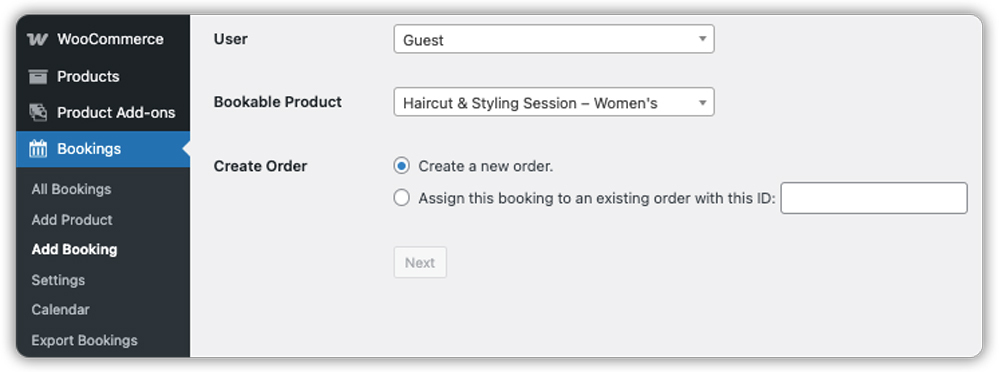Click the WooCommerce logo icon
1000x372 pixels.
click(38, 40)
